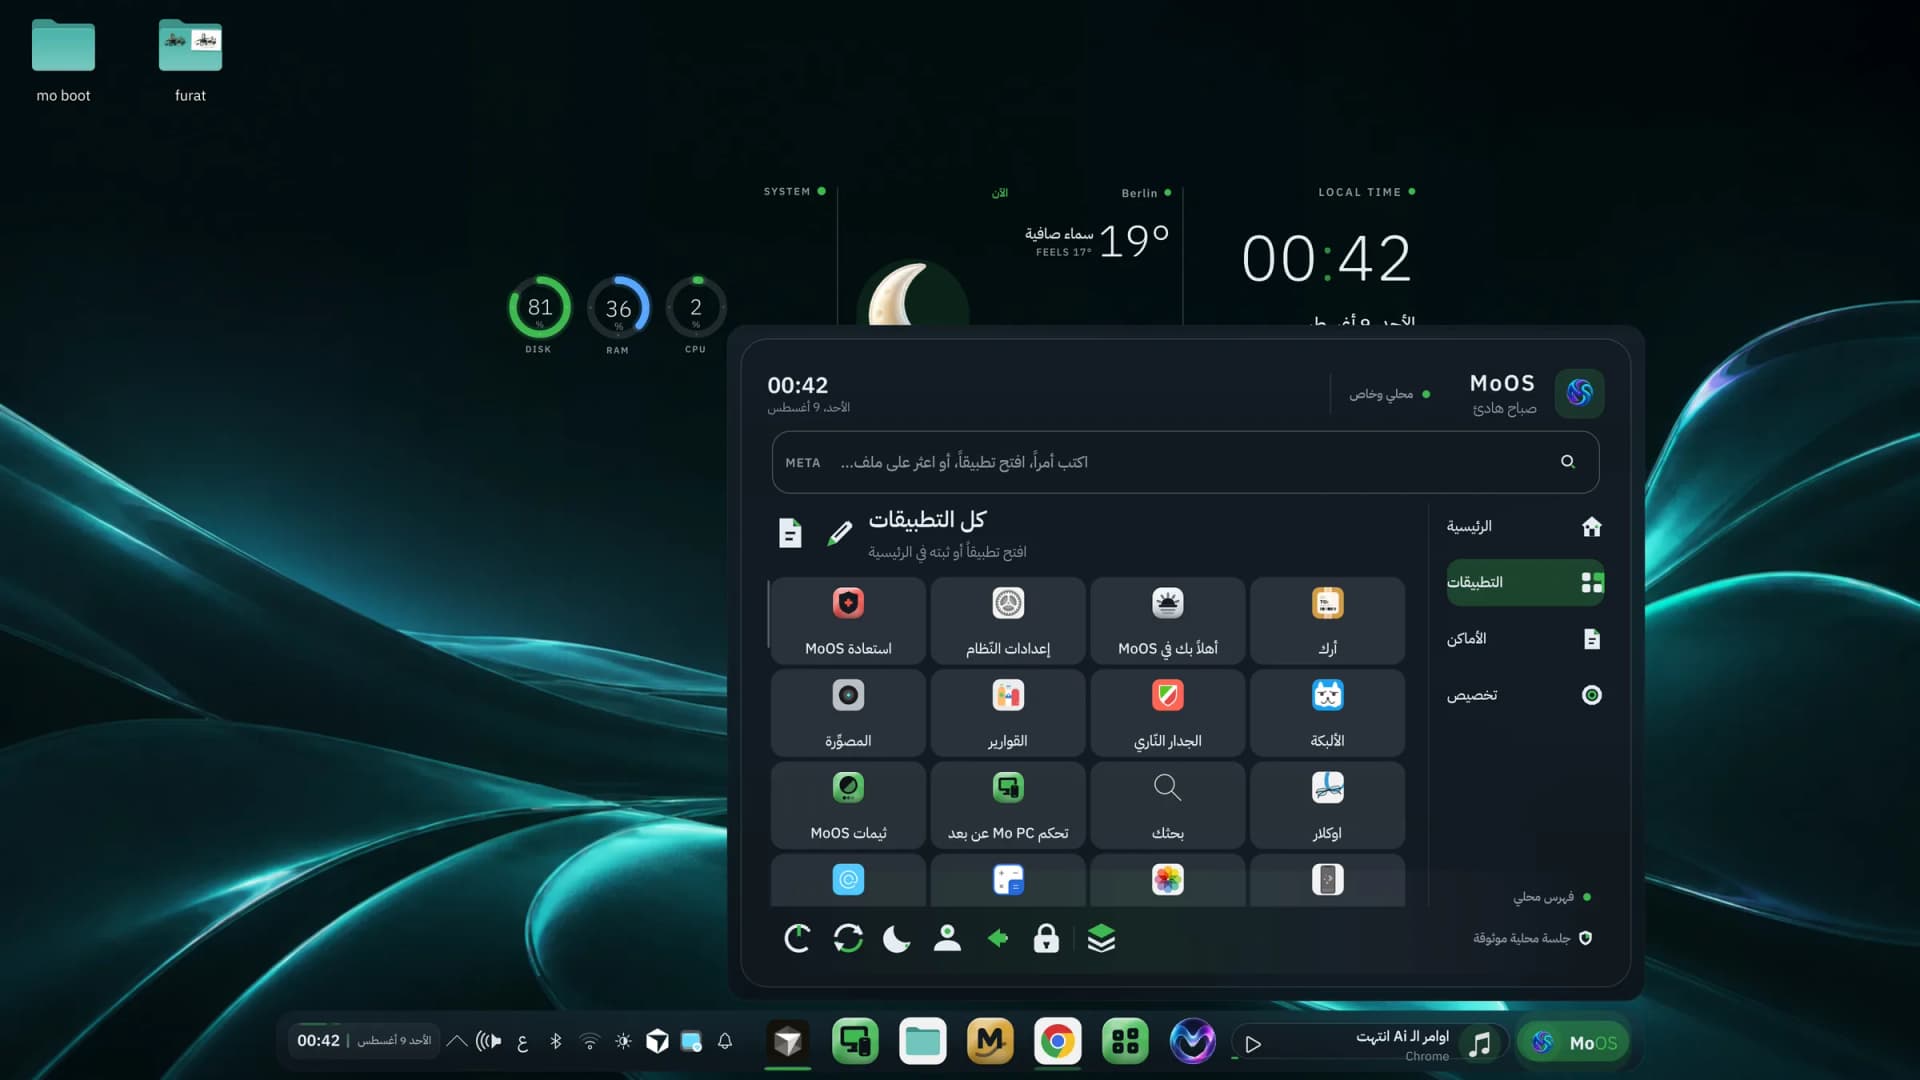Screen dimensions: 1920x1080
Task: Open the yellow M app on taskbar
Action: pos(990,1042)
